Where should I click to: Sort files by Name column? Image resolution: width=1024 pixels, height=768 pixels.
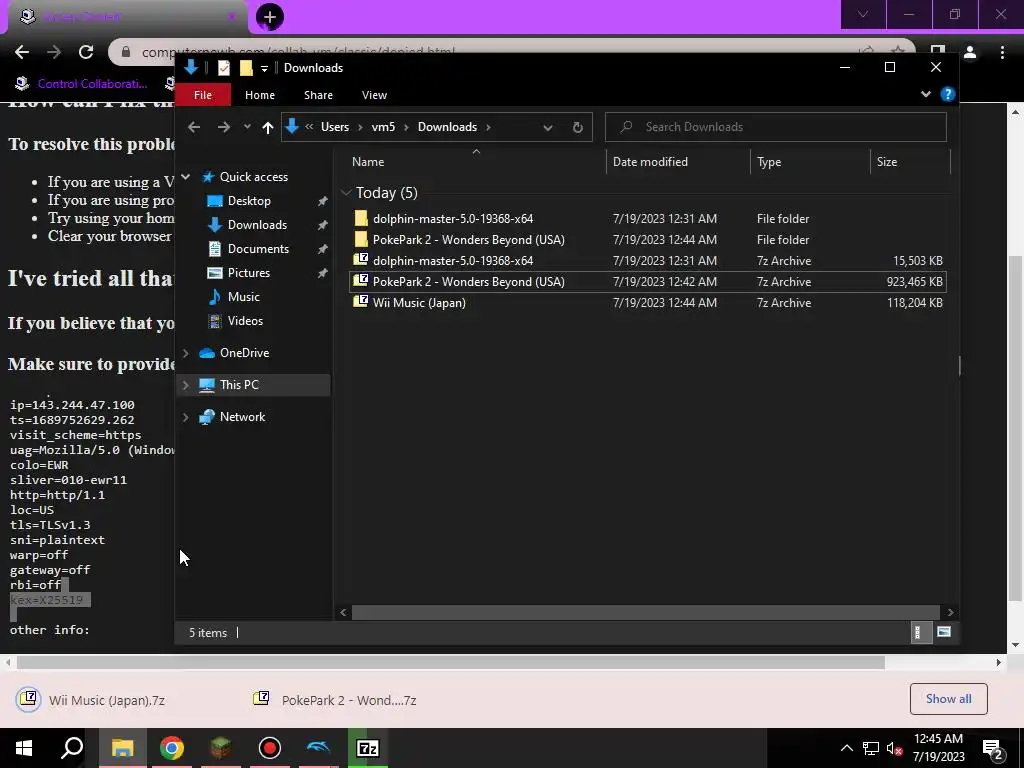(x=368, y=161)
